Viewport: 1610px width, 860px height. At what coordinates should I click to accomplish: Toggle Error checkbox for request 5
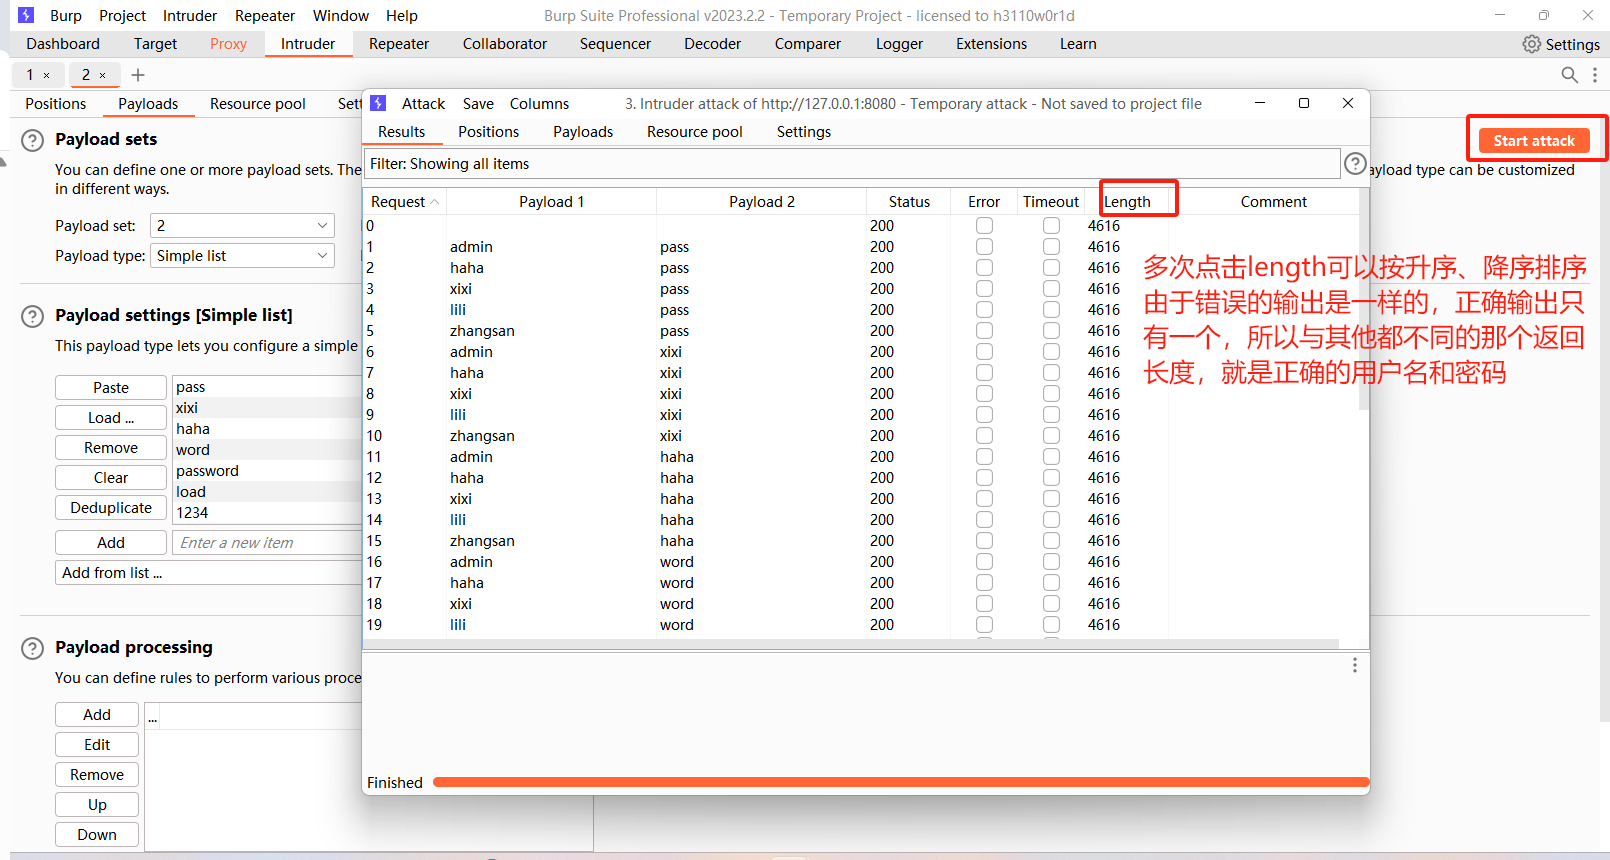985,331
